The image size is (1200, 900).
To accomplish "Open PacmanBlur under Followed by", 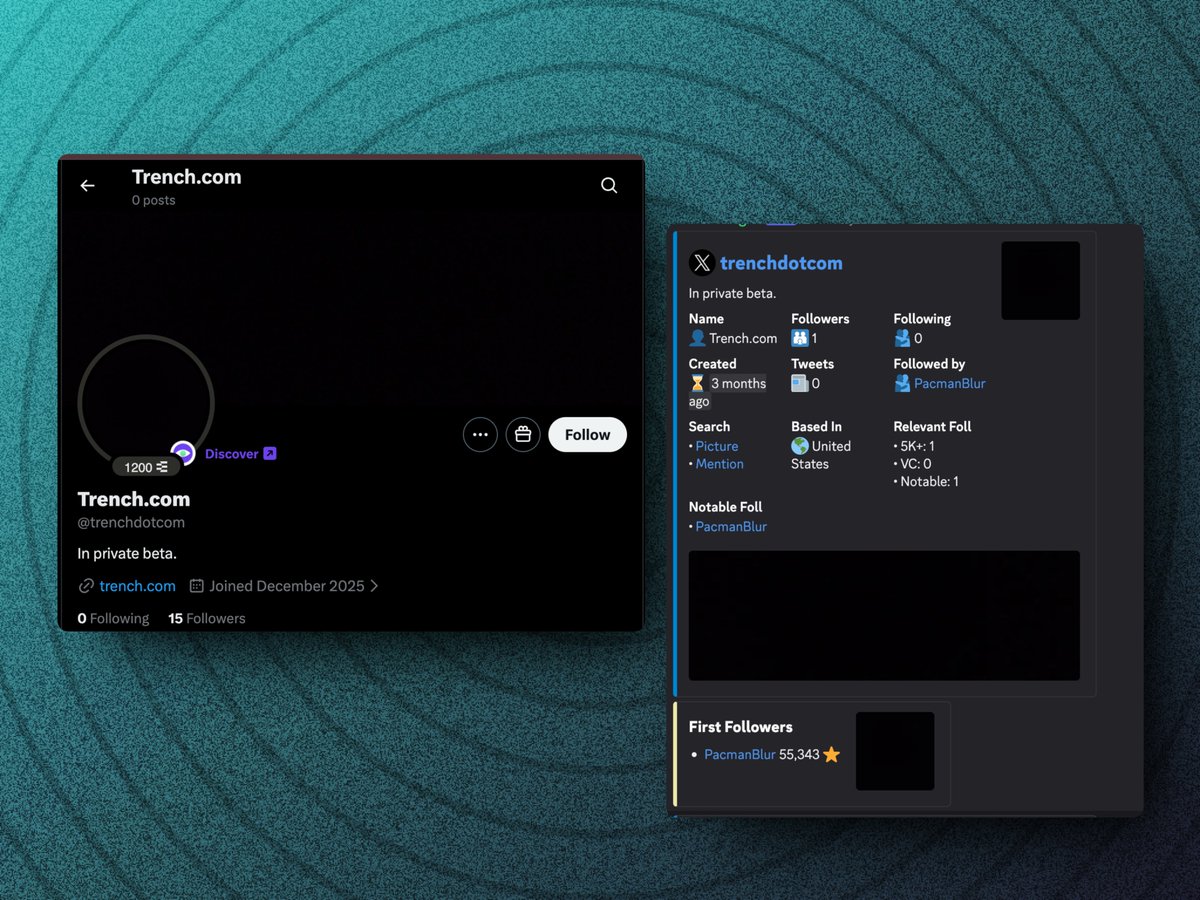I will pos(950,383).
